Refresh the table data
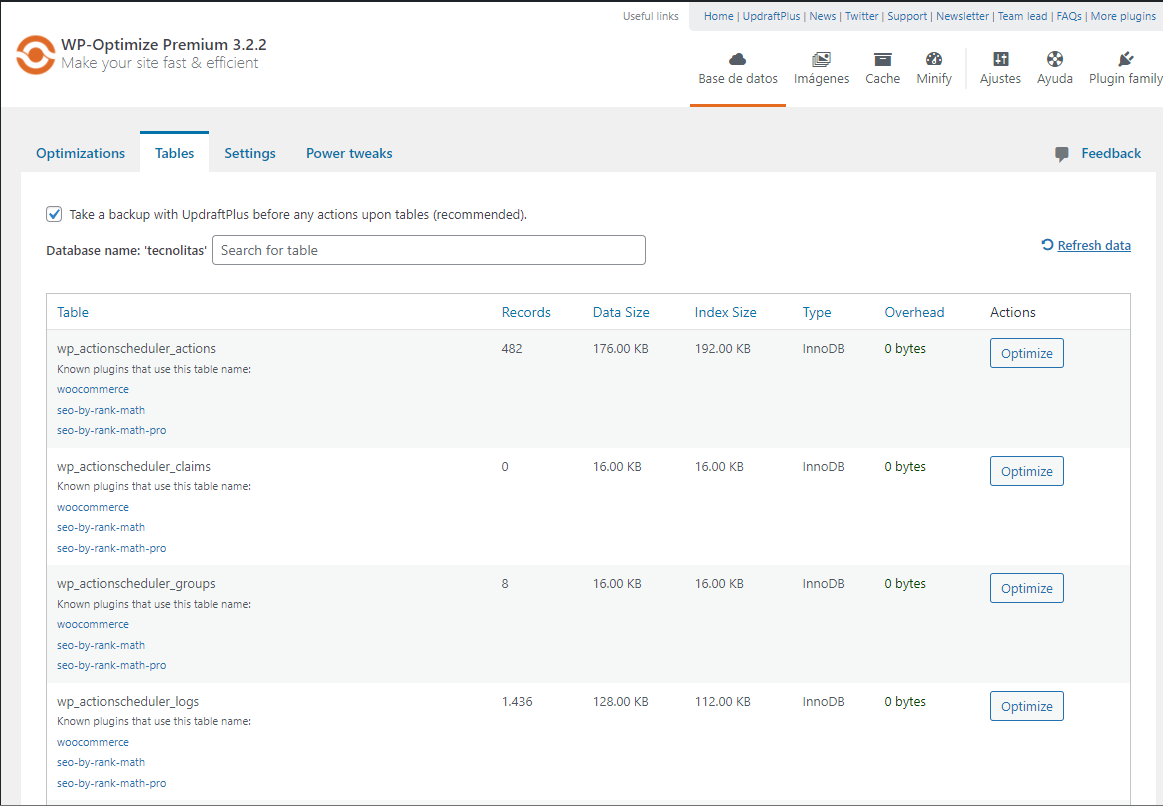 point(1093,245)
